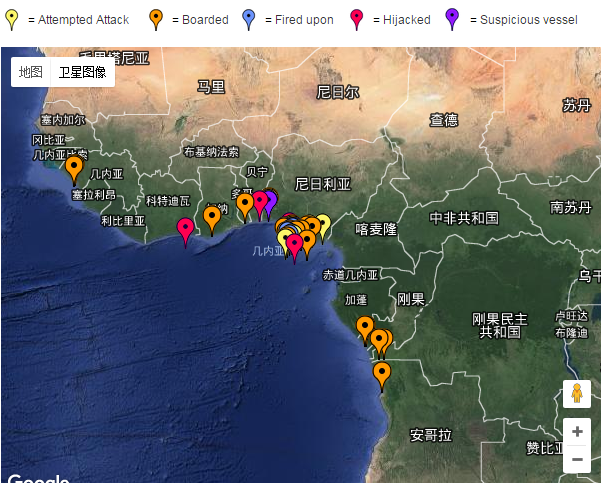
Task: Switch to 卫星图像 satellite imagery view
Action: [82, 72]
